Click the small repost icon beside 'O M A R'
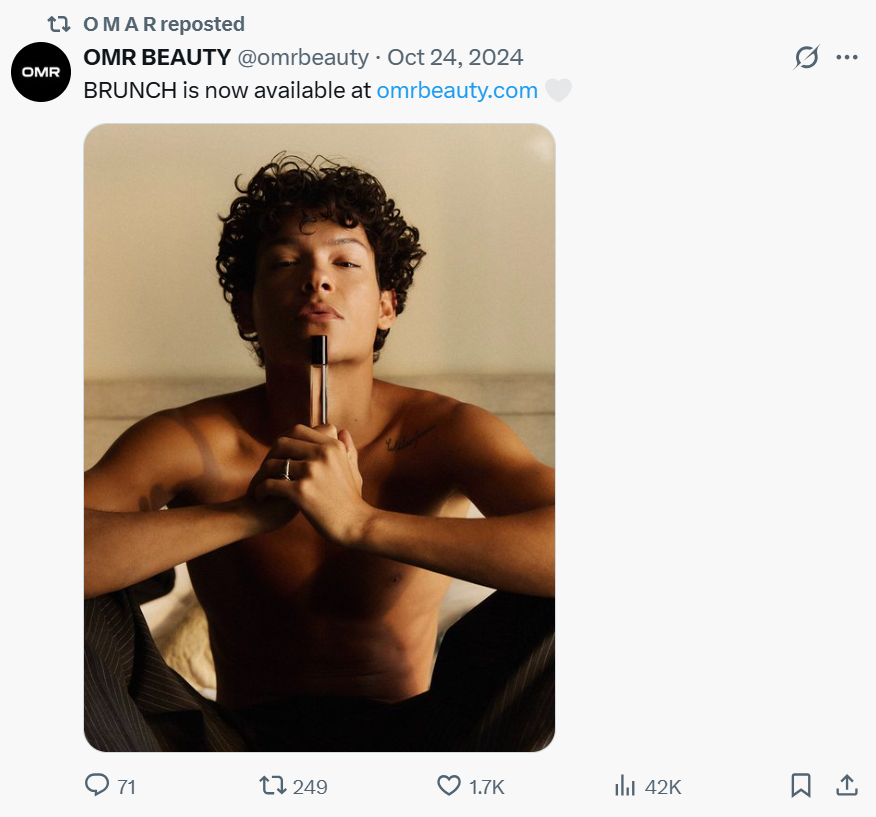 (59, 24)
